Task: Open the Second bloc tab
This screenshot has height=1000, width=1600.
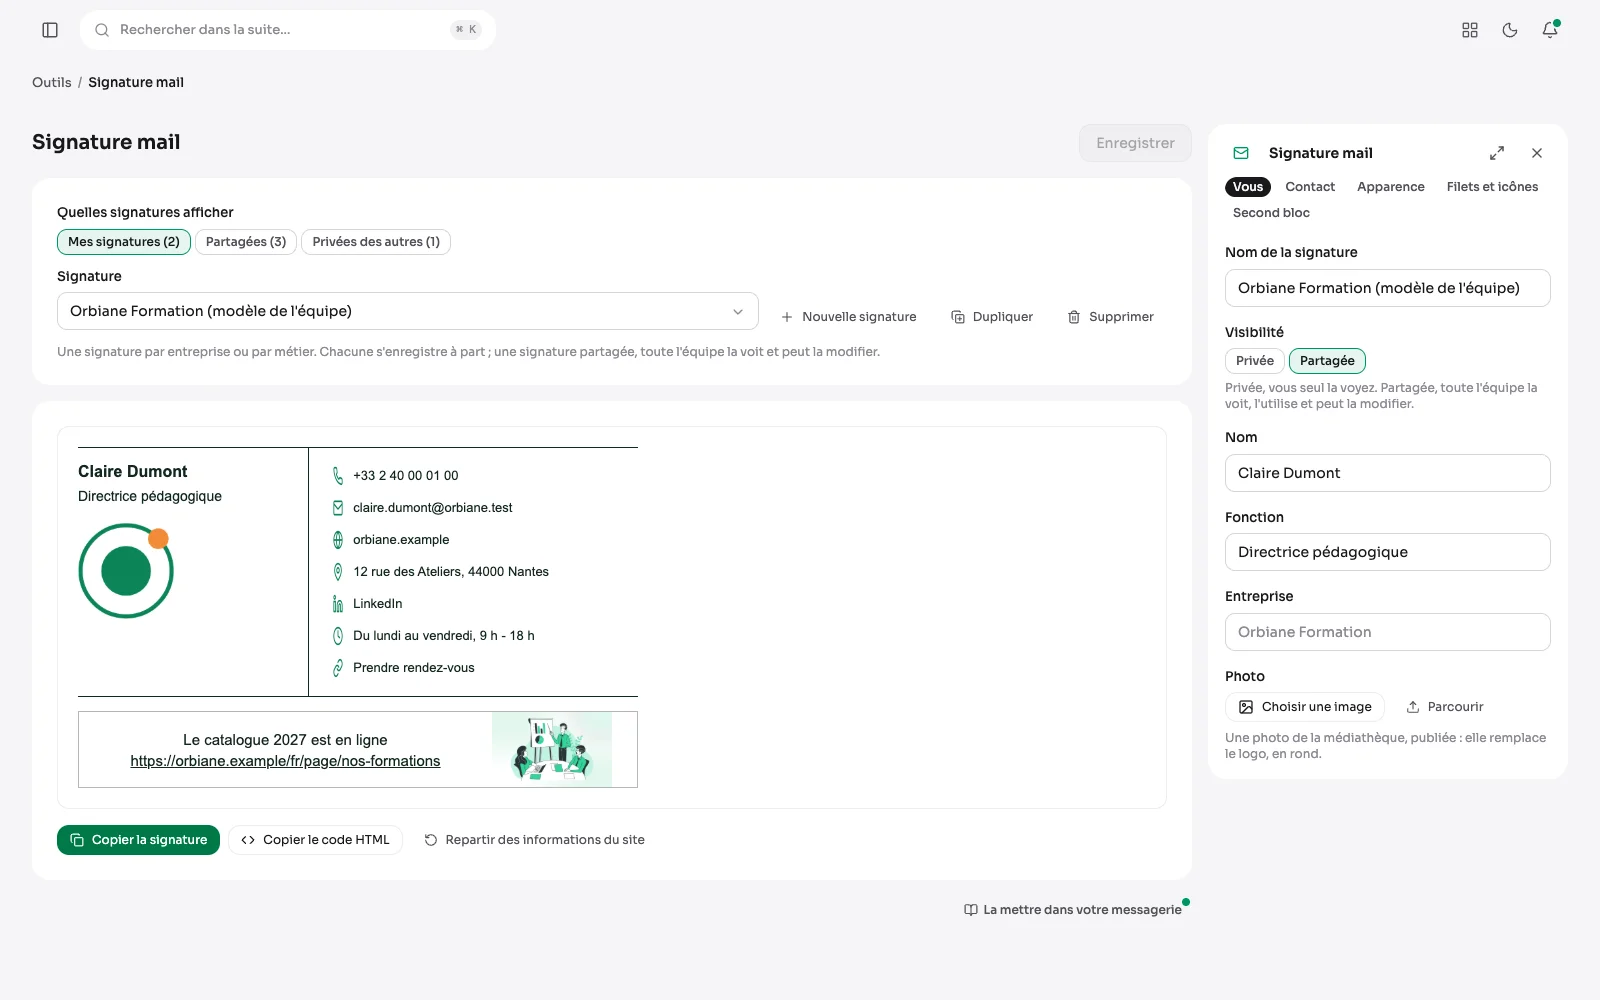Action: tap(1271, 213)
